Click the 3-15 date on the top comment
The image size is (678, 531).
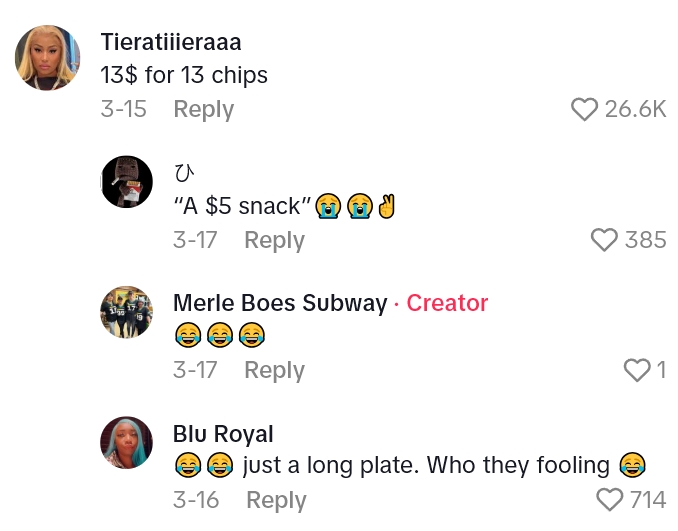[123, 110]
